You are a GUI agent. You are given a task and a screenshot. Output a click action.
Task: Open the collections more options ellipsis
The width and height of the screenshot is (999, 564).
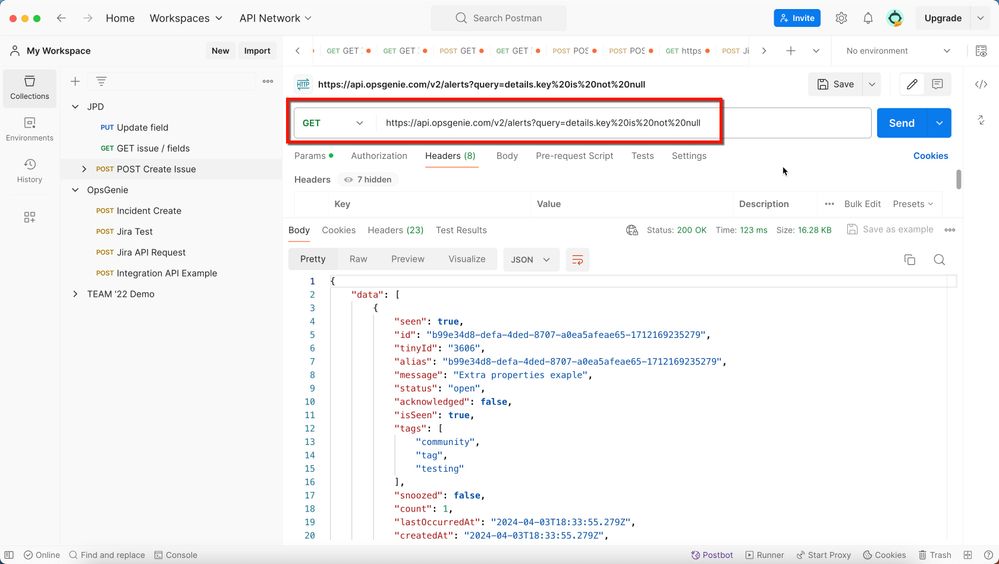click(268, 81)
